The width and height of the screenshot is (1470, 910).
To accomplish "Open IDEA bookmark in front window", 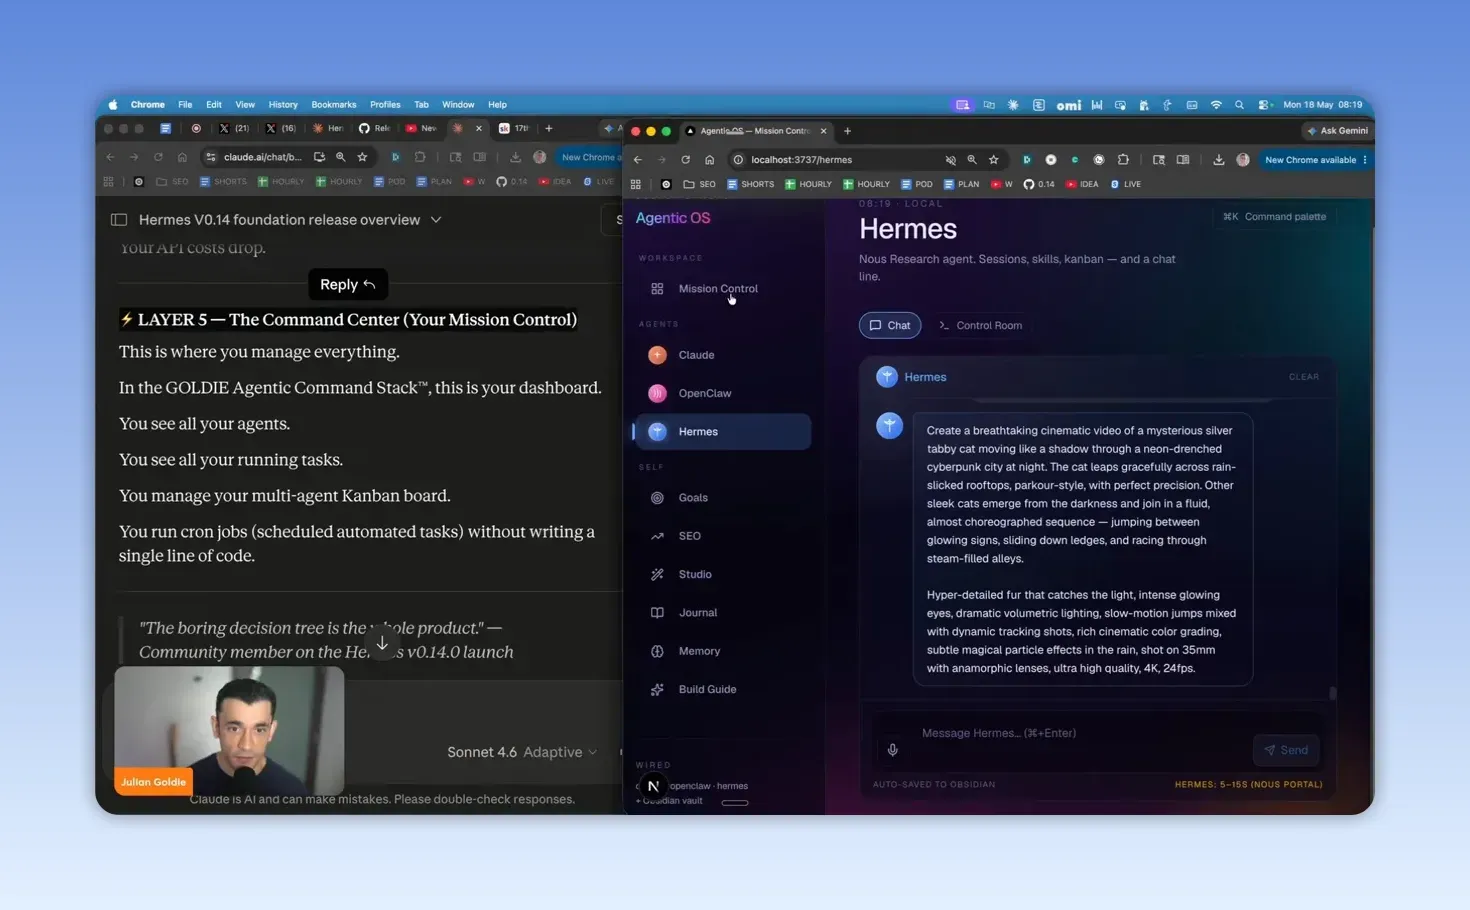I will (x=1082, y=185).
